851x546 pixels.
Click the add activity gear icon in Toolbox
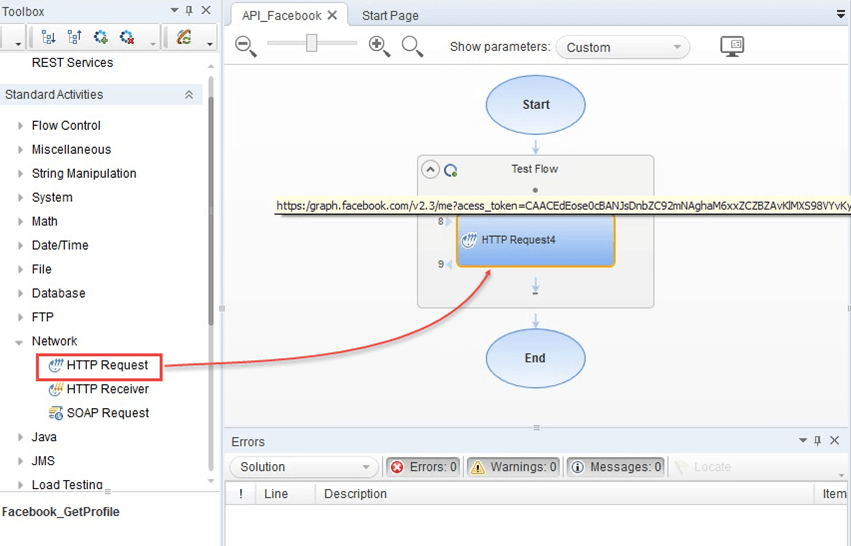101,38
